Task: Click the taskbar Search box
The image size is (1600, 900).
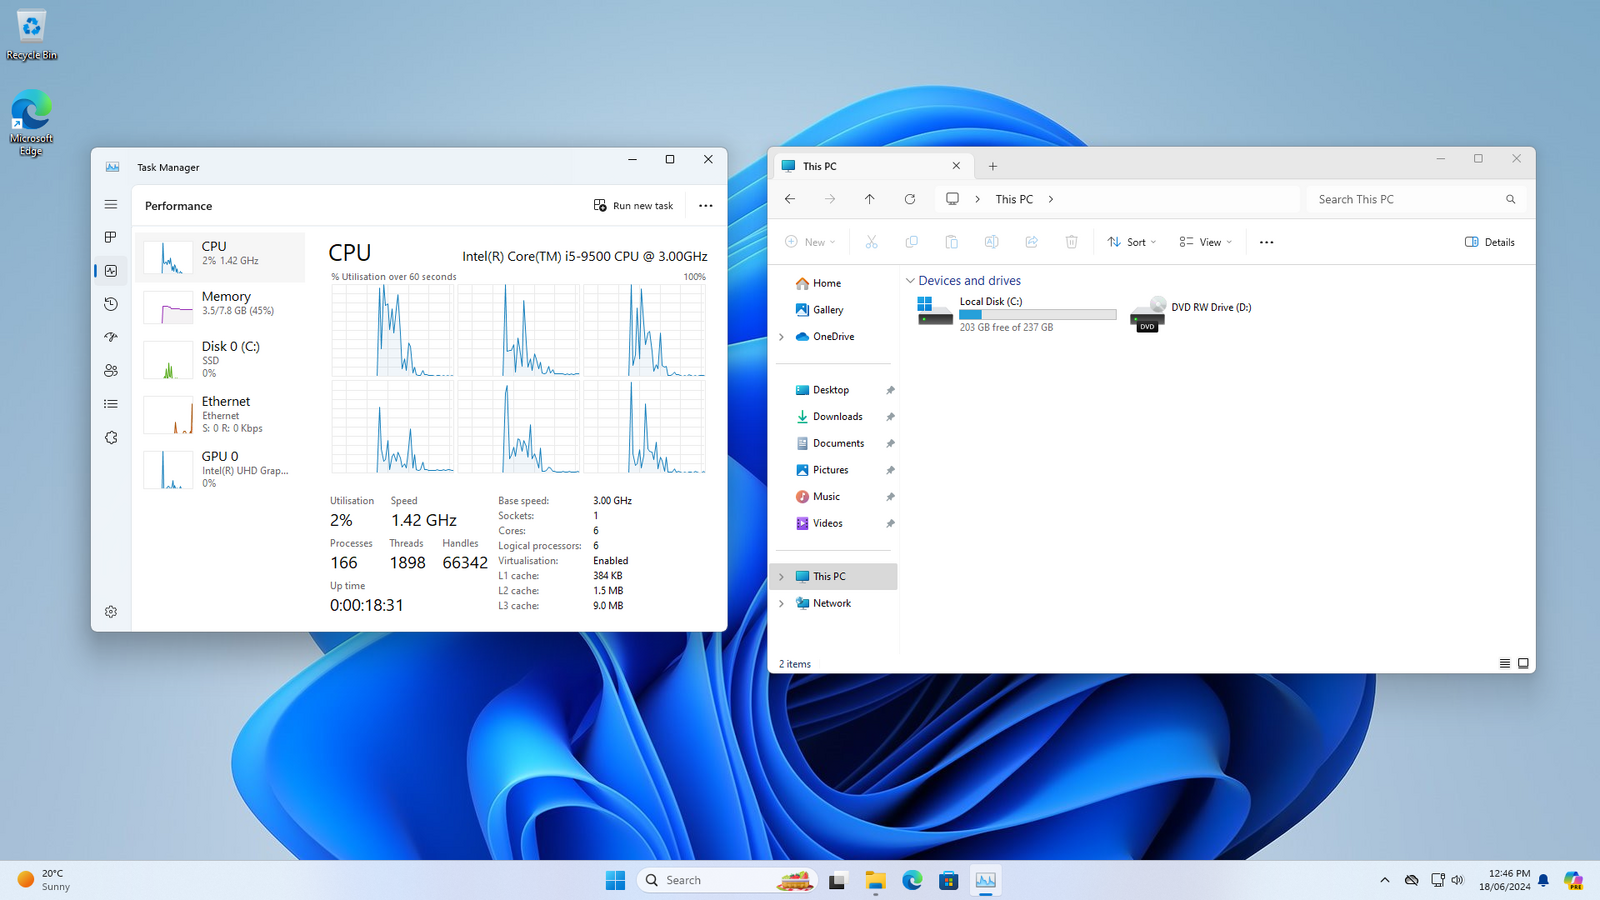Action: coord(727,880)
